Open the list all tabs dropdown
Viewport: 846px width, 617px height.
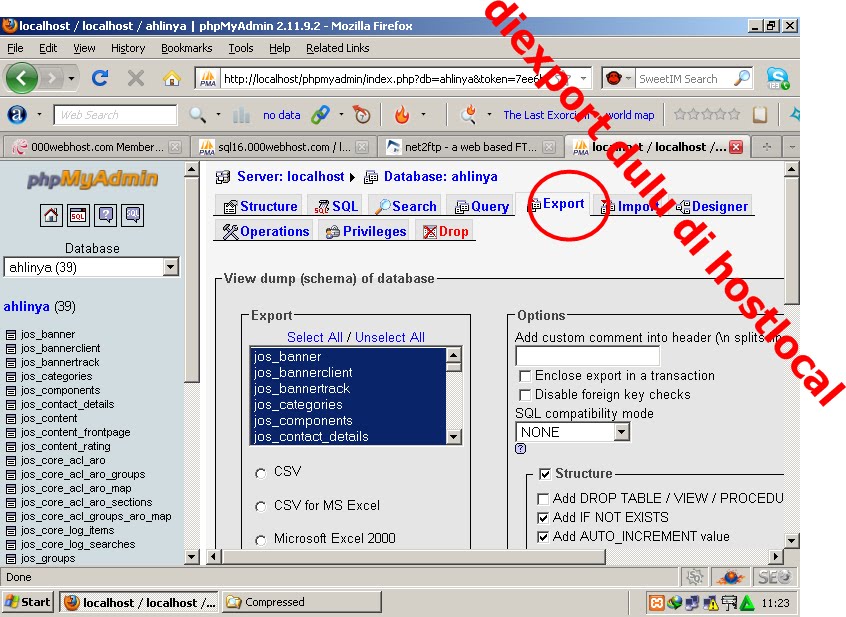pos(792,147)
